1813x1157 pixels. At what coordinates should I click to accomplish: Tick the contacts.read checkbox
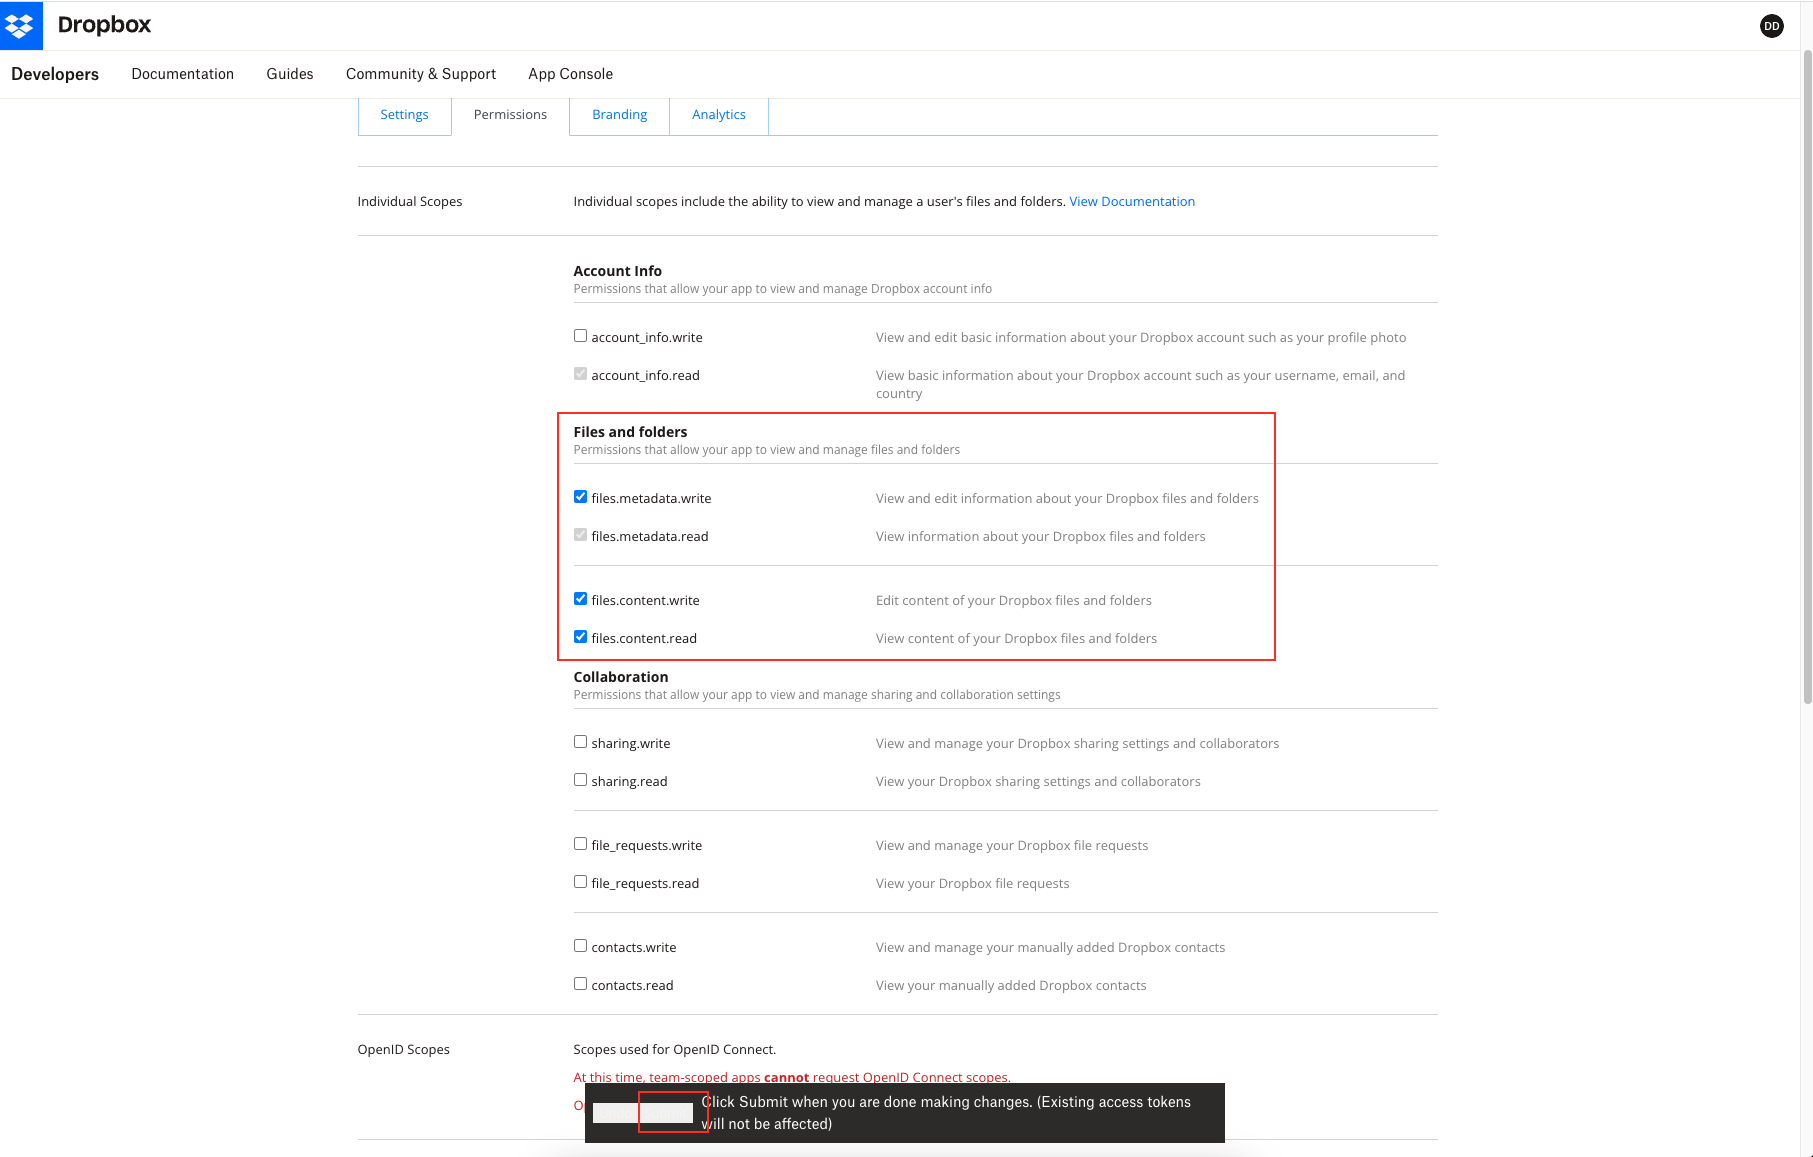pyautogui.click(x=580, y=984)
